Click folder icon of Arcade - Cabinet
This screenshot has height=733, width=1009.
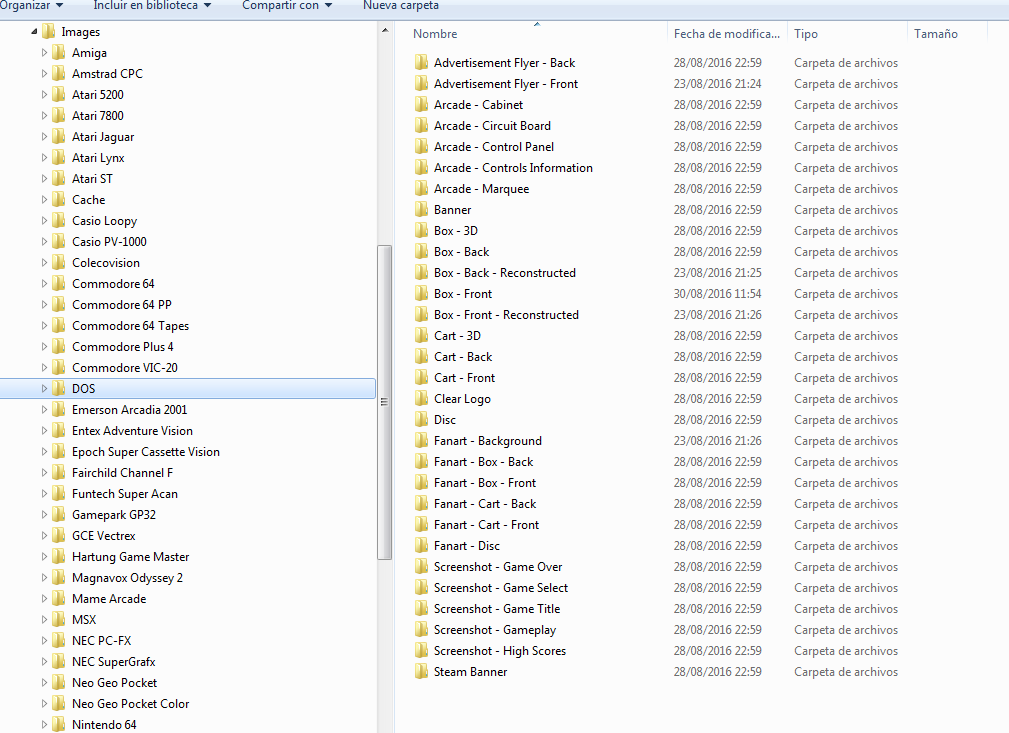[421, 104]
